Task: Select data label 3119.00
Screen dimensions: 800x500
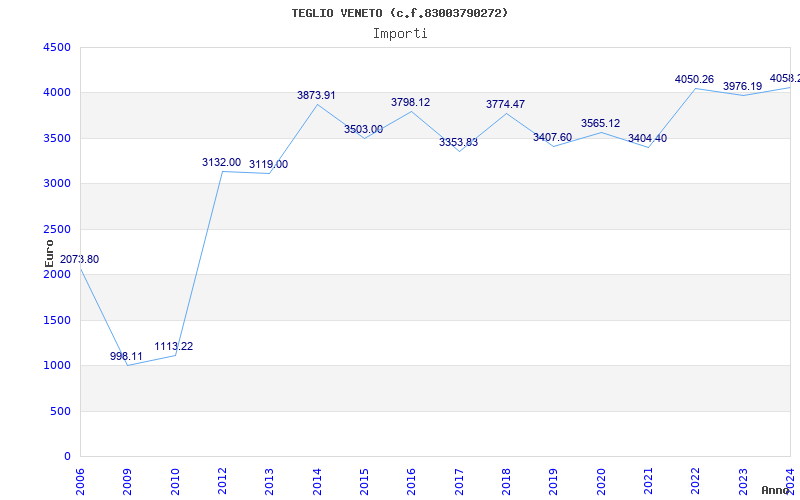Action: pyautogui.click(x=268, y=164)
